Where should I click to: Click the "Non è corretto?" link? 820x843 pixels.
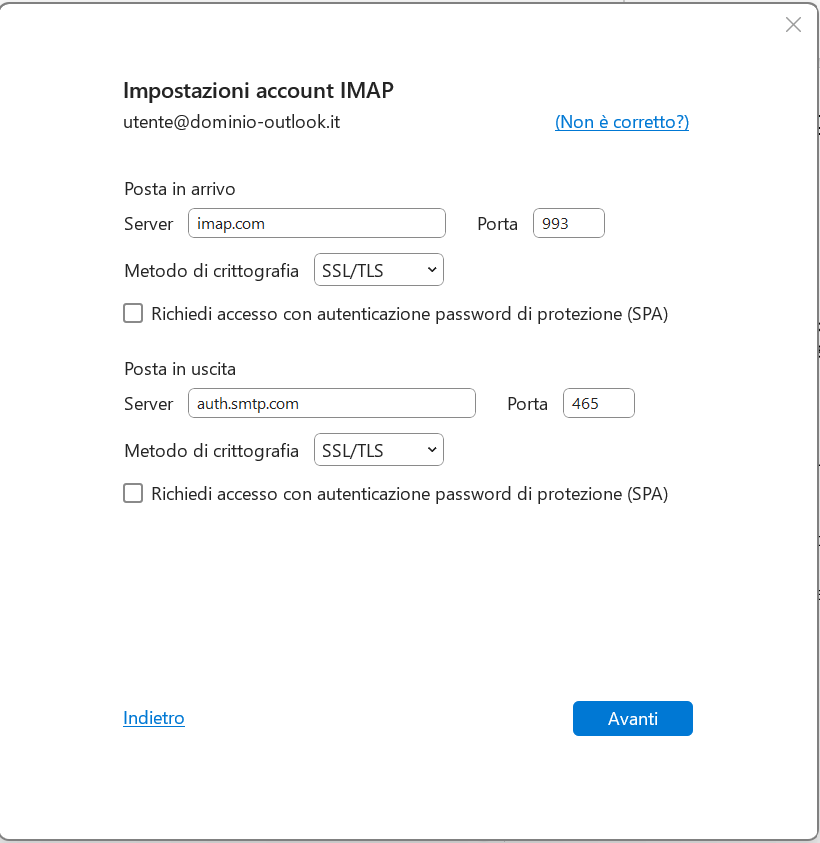point(622,123)
